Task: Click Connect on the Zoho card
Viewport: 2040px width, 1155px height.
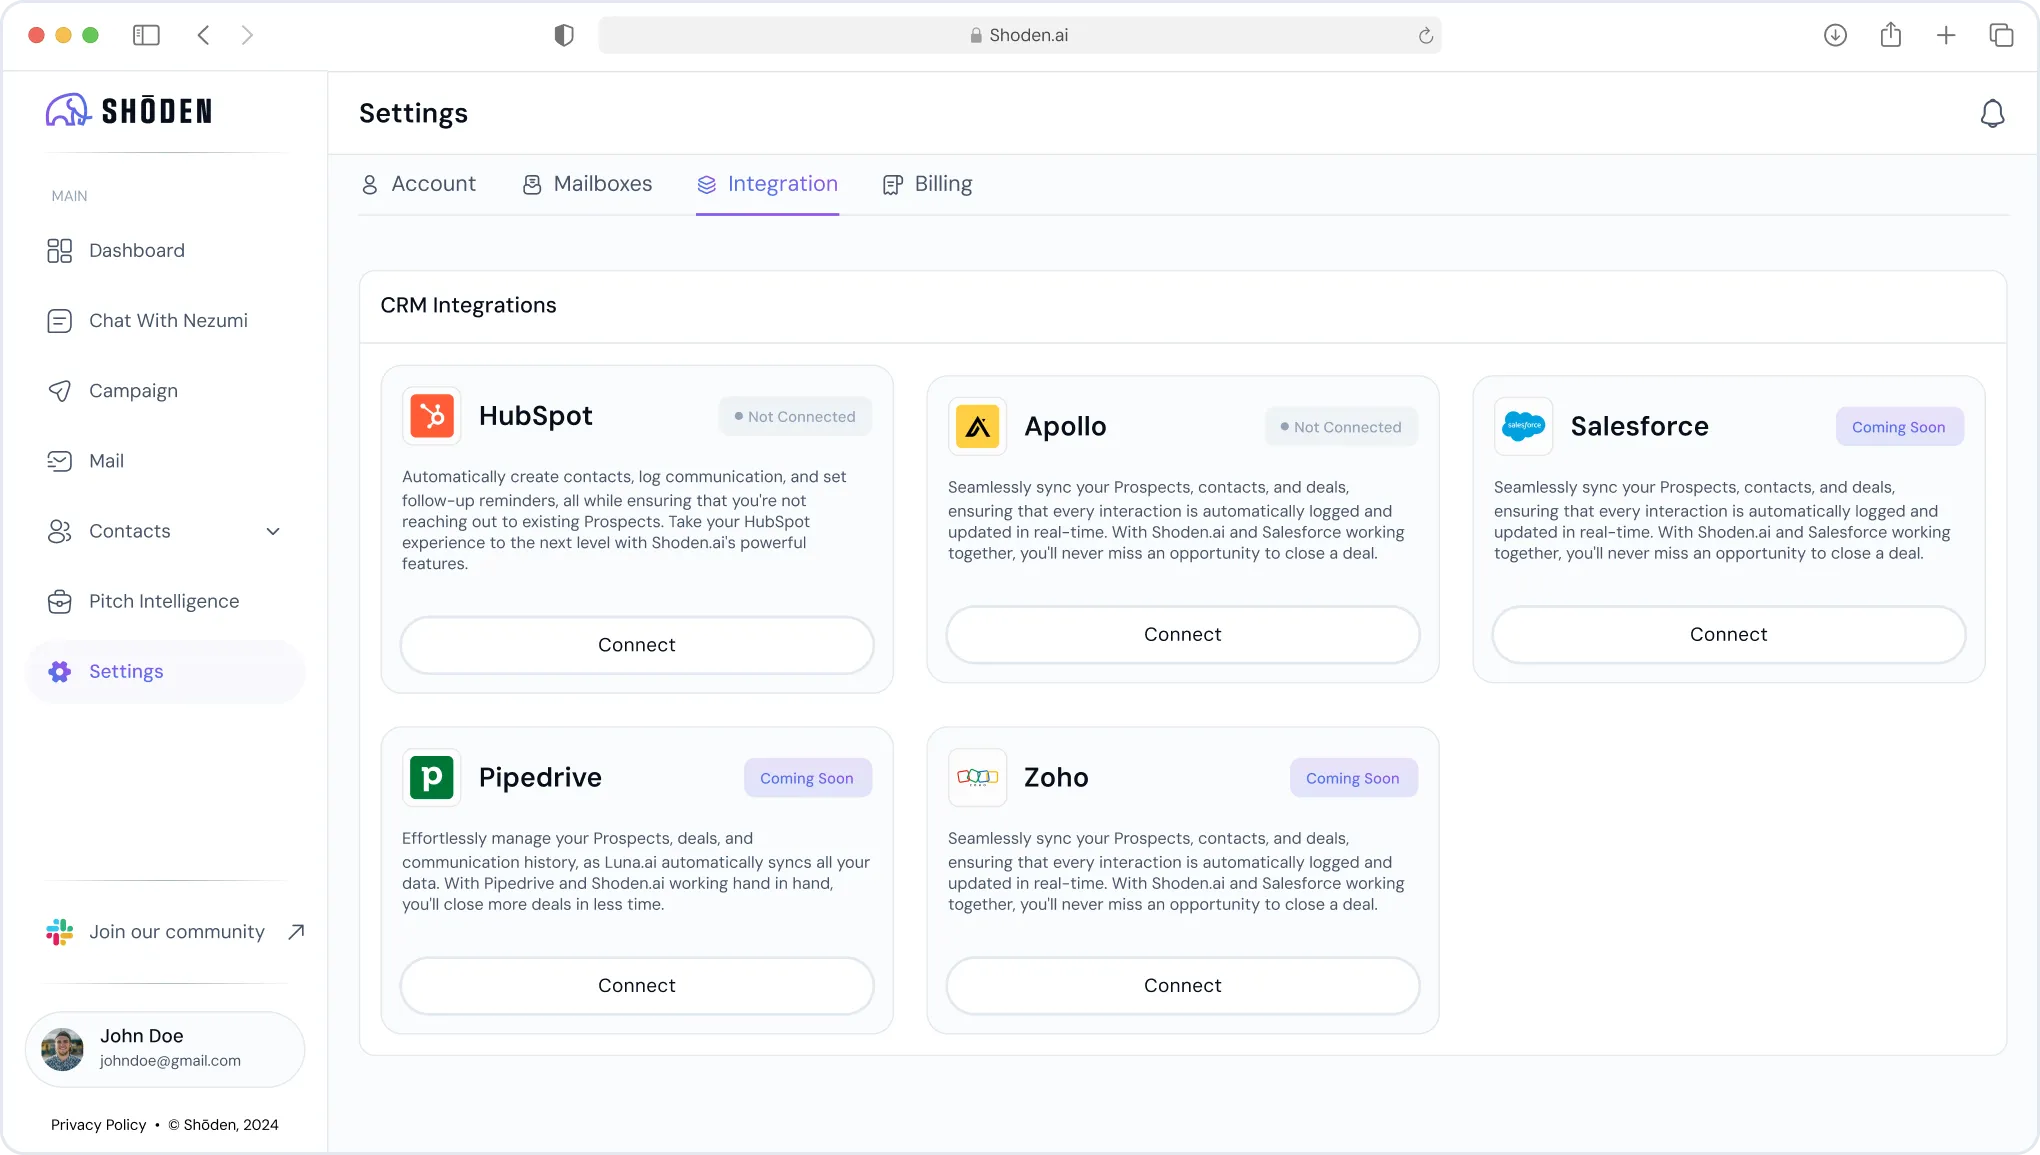Action: click(1182, 985)
